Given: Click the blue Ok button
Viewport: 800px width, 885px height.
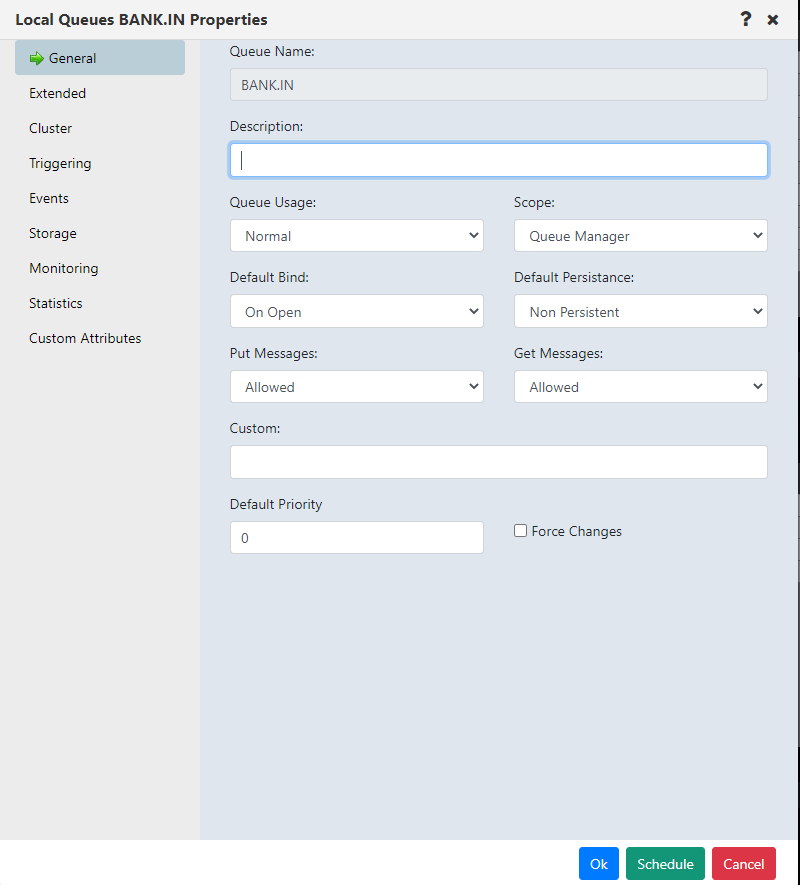Looking at the screenshot, I should point(598,864).
